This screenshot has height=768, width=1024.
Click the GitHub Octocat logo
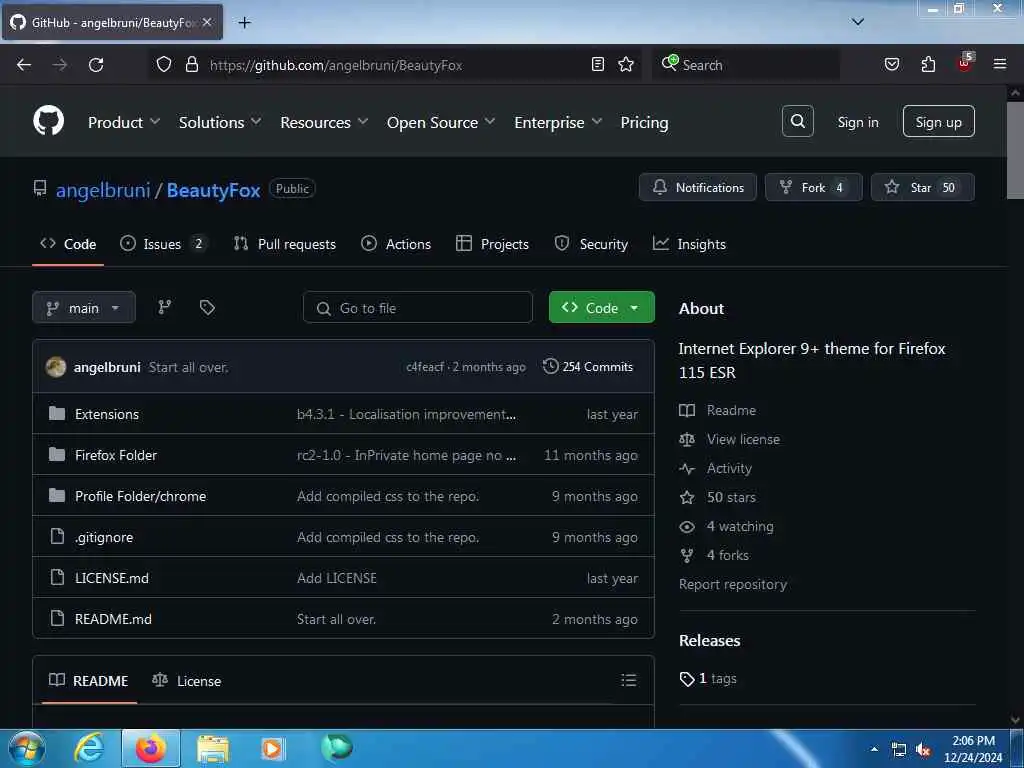pyautogui.click(x=49, y=121)
